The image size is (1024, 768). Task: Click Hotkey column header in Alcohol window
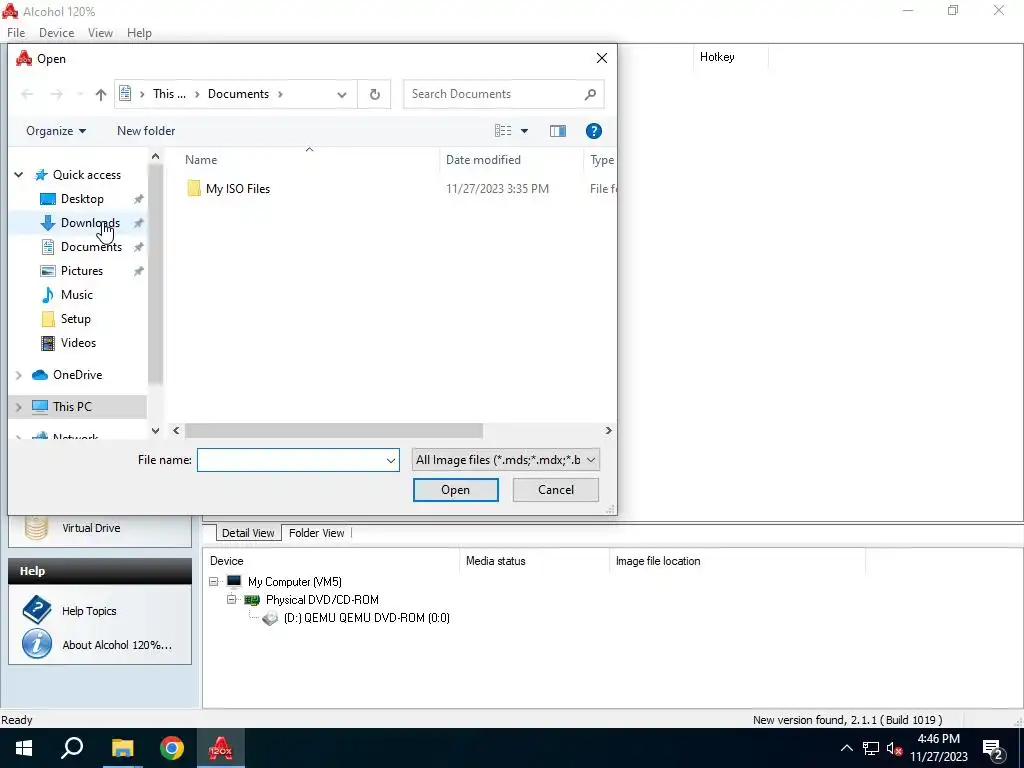(717, 57)
